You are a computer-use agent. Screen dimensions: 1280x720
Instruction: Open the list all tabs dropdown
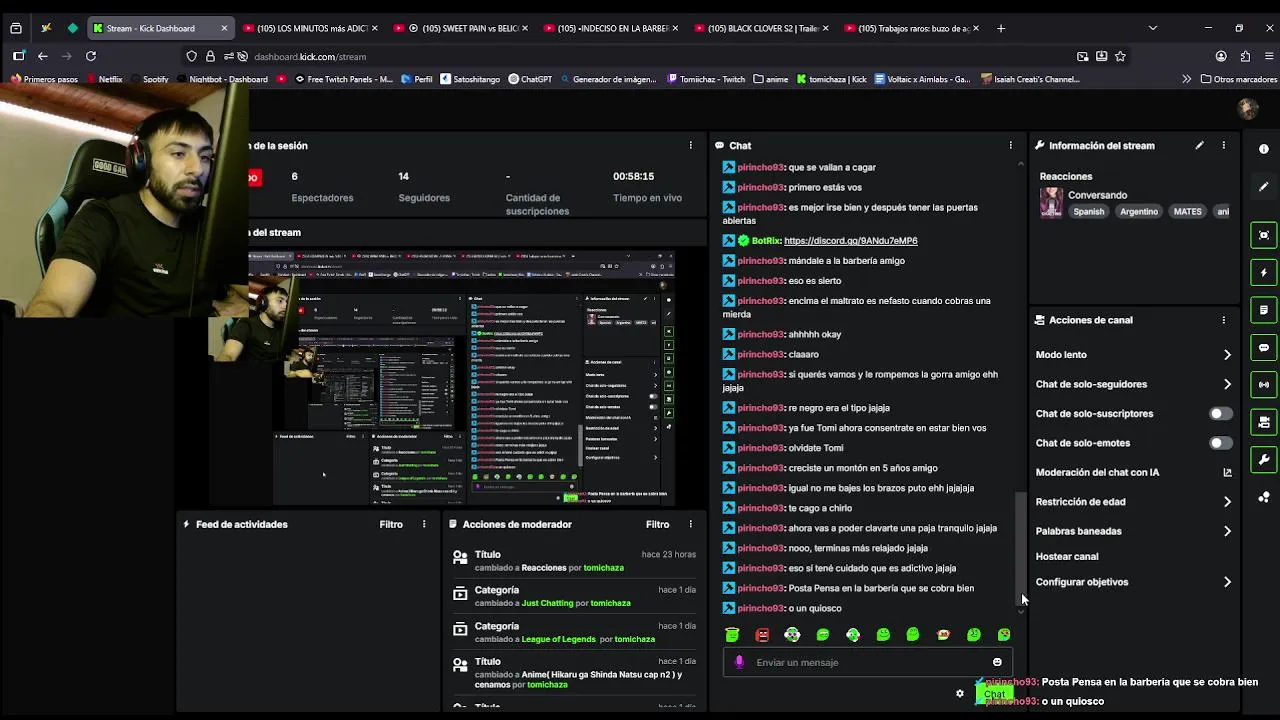(x=1152, y=28)
